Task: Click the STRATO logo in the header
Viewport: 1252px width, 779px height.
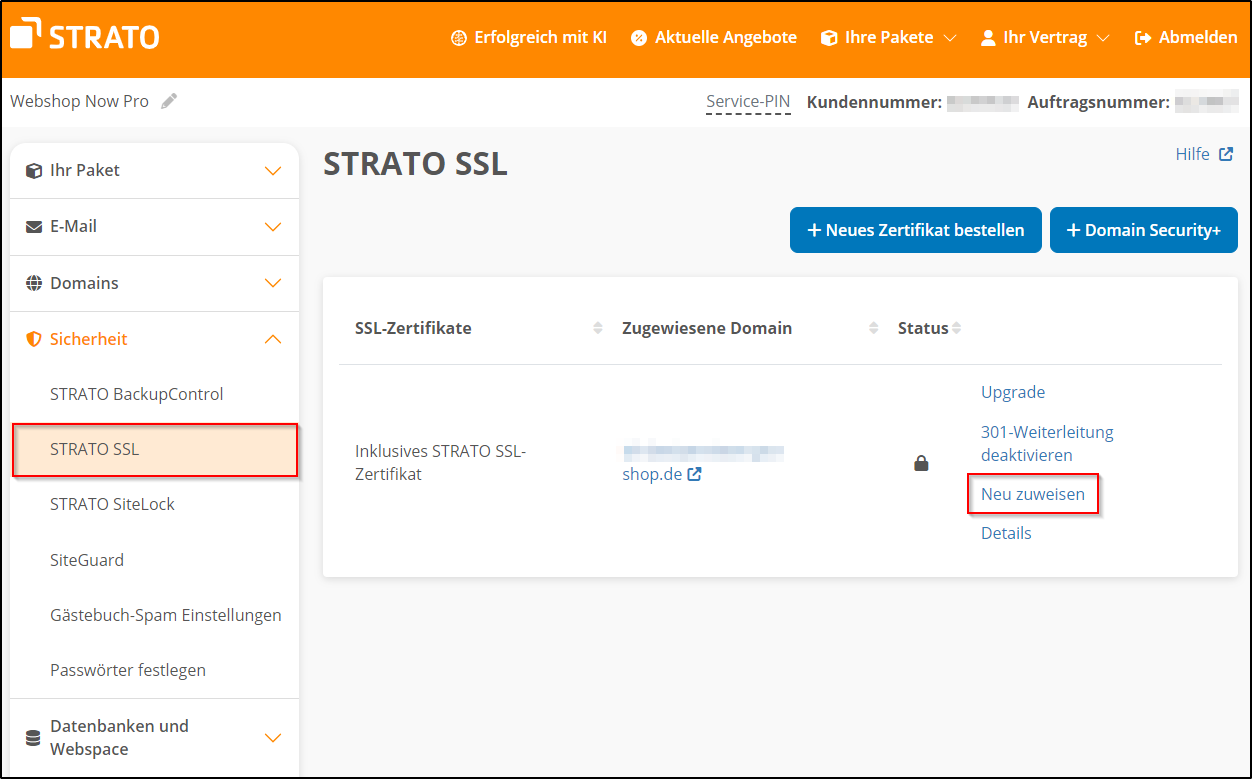Action: [x=84, y=34]
